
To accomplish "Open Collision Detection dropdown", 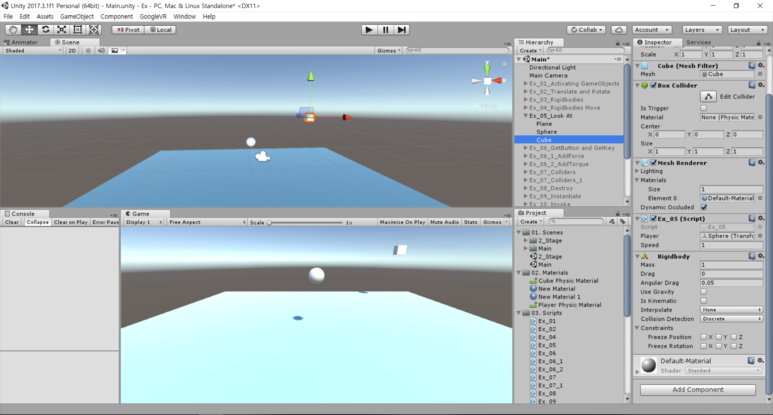I will [x=731, y=319].
